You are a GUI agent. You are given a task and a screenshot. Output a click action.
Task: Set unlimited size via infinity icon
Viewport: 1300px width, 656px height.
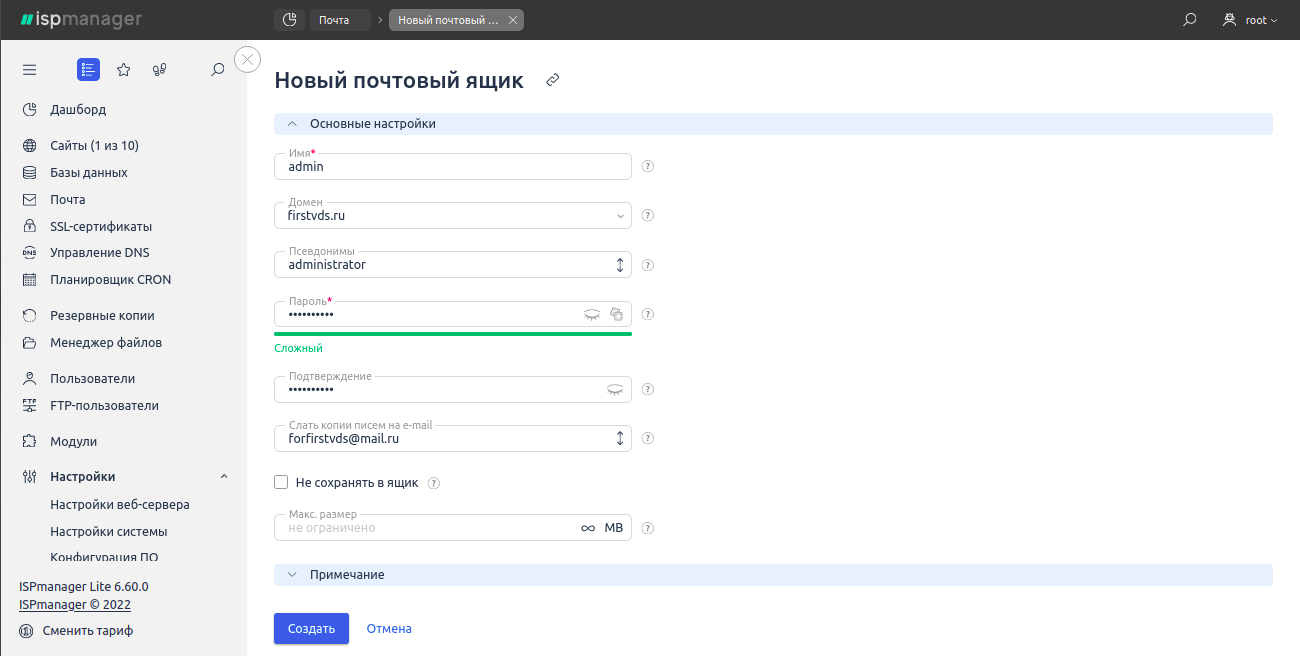click(588, 528)
